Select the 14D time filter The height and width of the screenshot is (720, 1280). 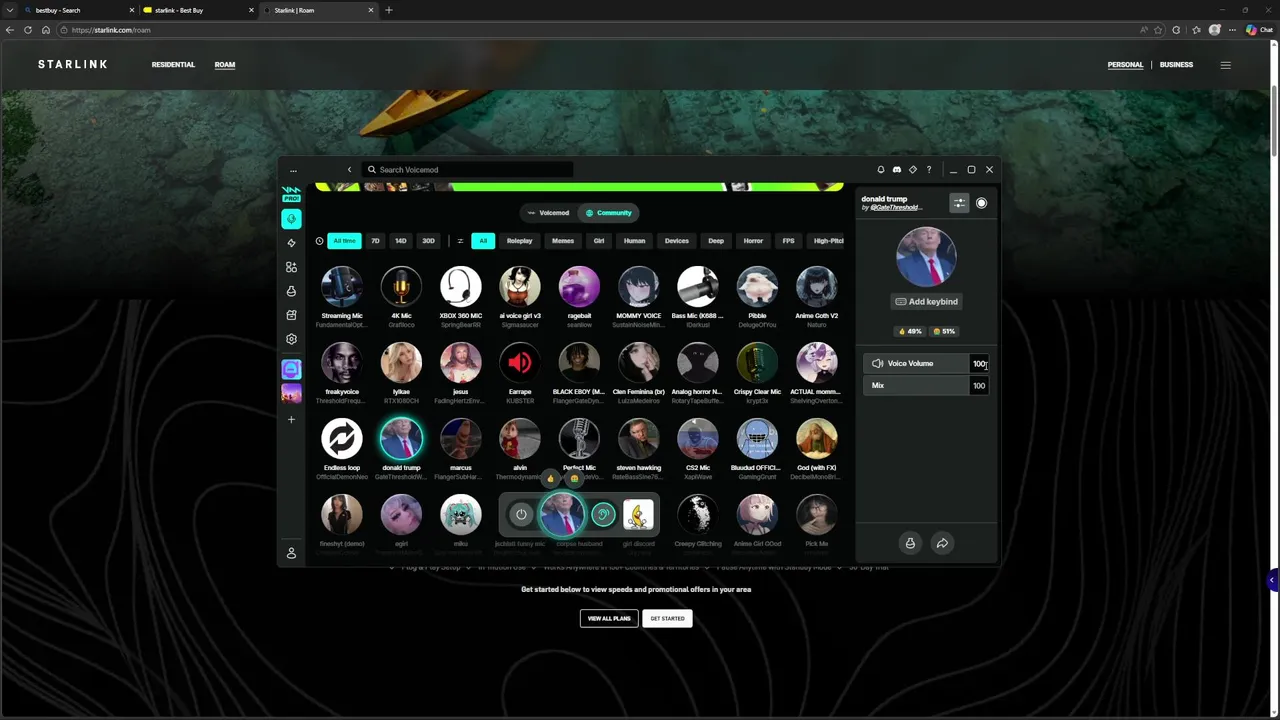[400, 241]
